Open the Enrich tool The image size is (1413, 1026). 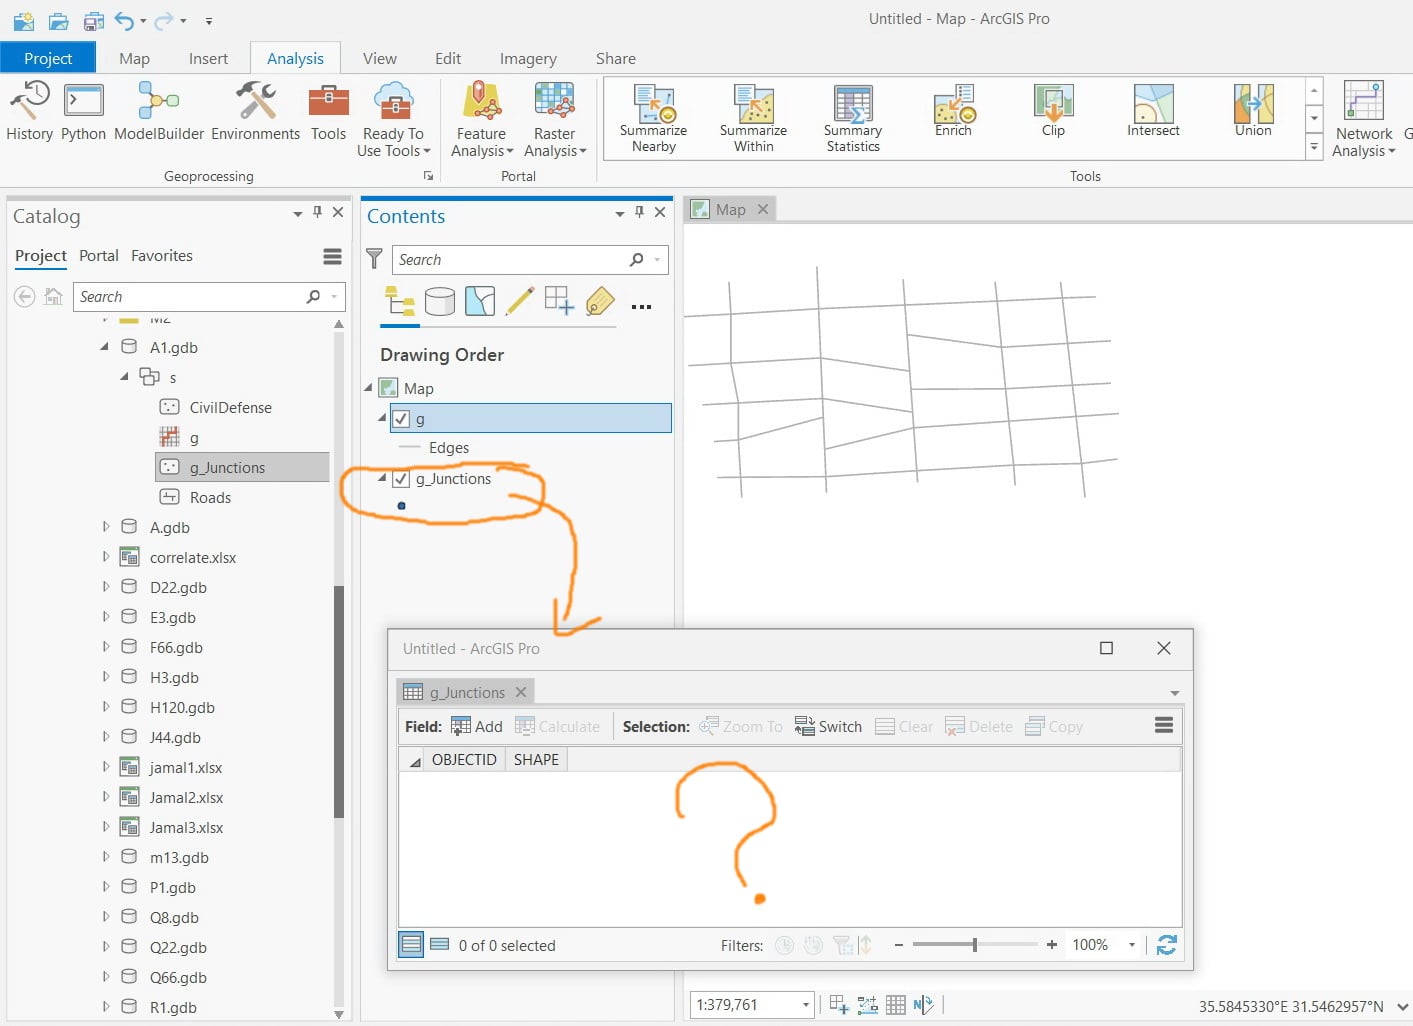953,111
